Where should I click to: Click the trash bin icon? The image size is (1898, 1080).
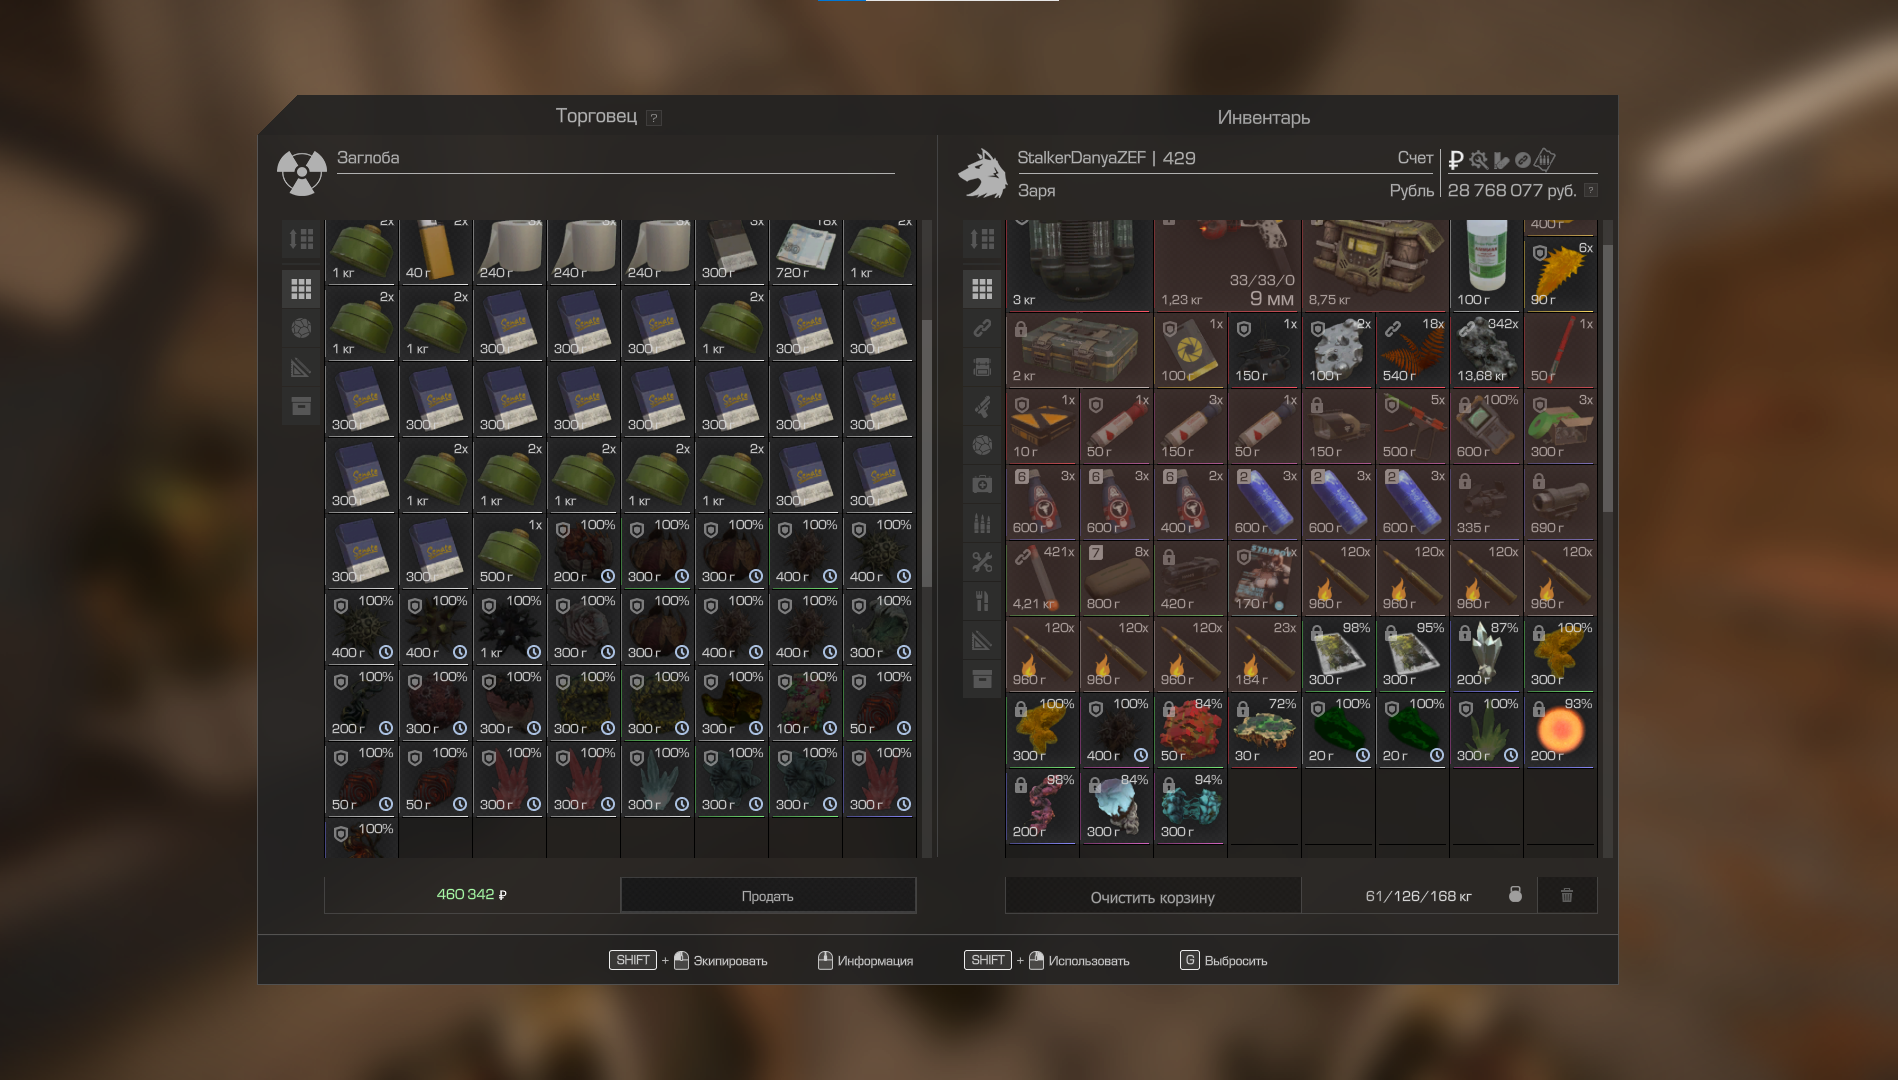pos(1567,895)
